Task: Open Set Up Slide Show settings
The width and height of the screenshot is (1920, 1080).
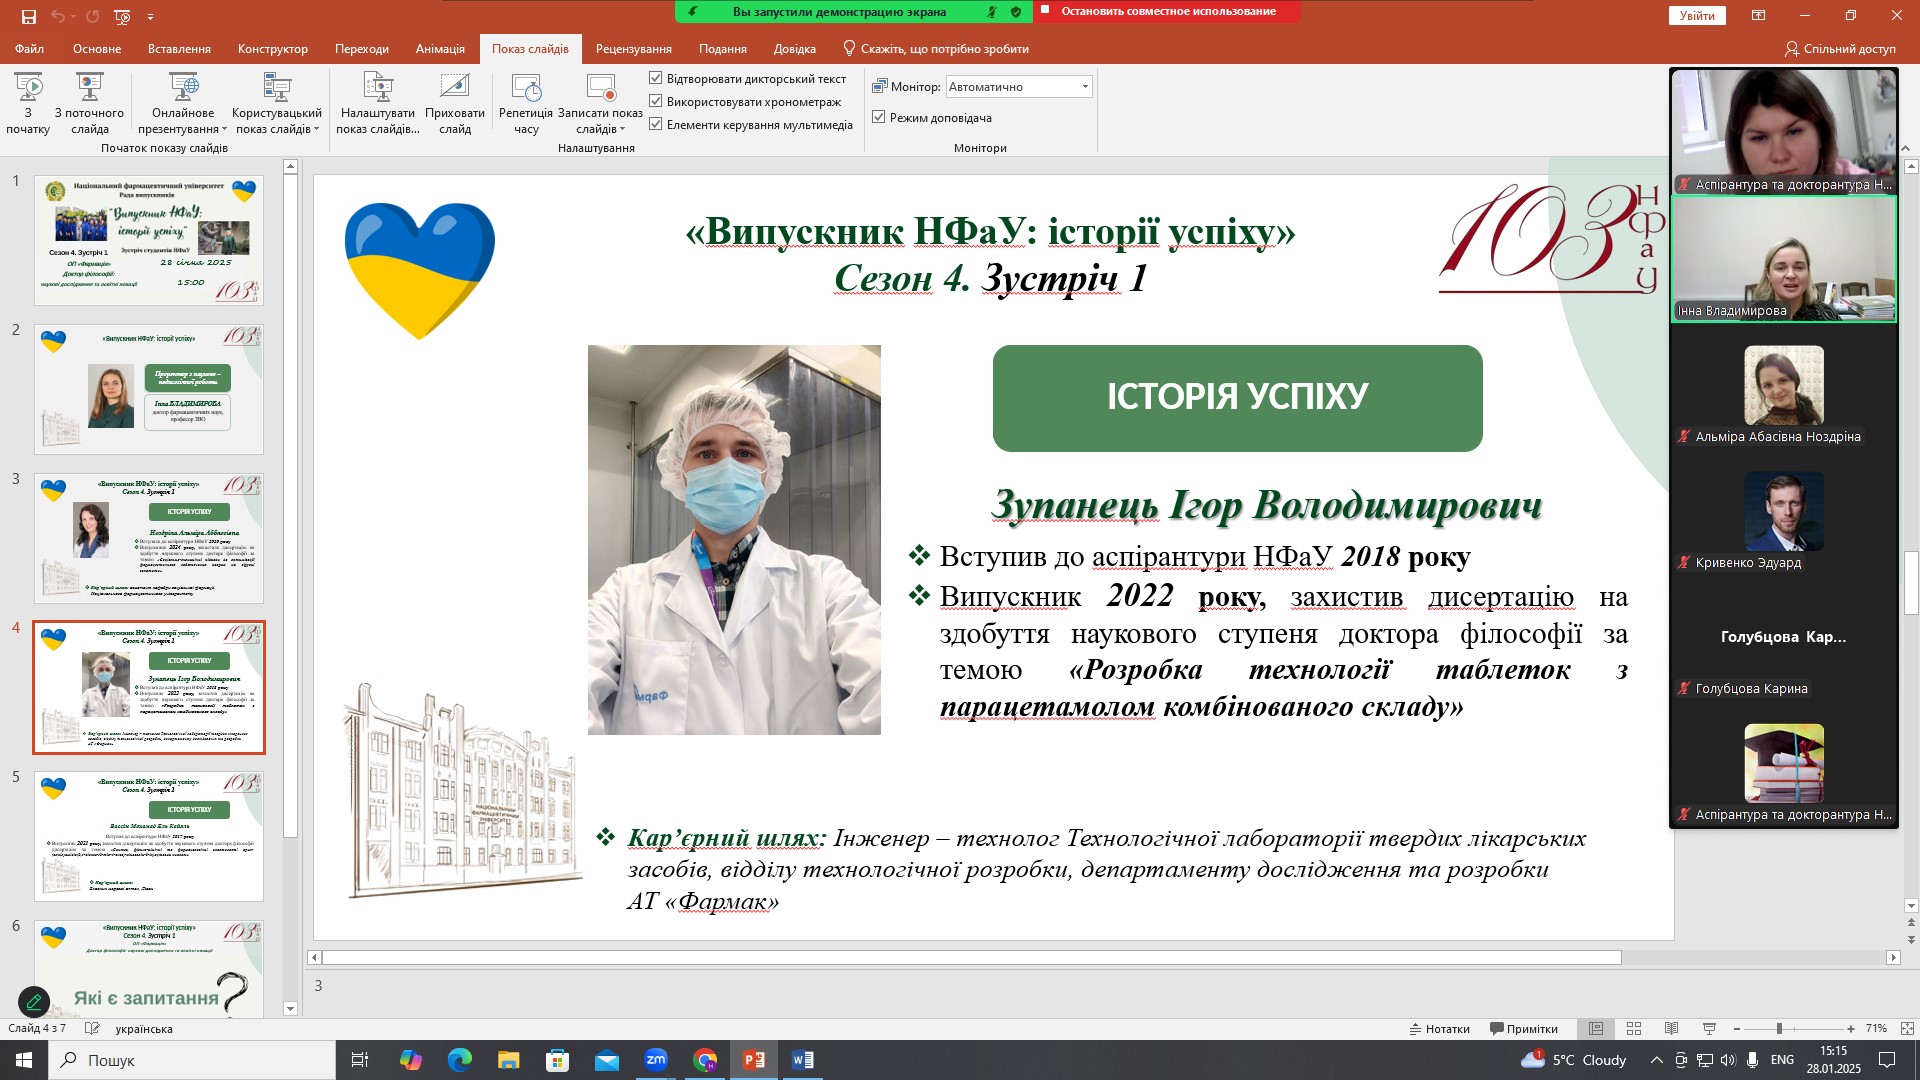Action: [x=378, y=103]
